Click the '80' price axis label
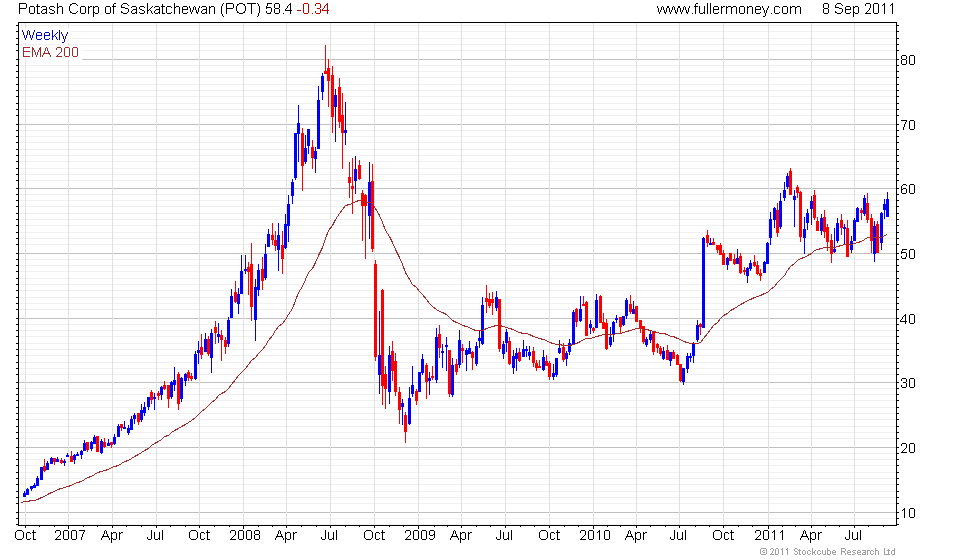 pyautogui.click(x=908, y=61)
